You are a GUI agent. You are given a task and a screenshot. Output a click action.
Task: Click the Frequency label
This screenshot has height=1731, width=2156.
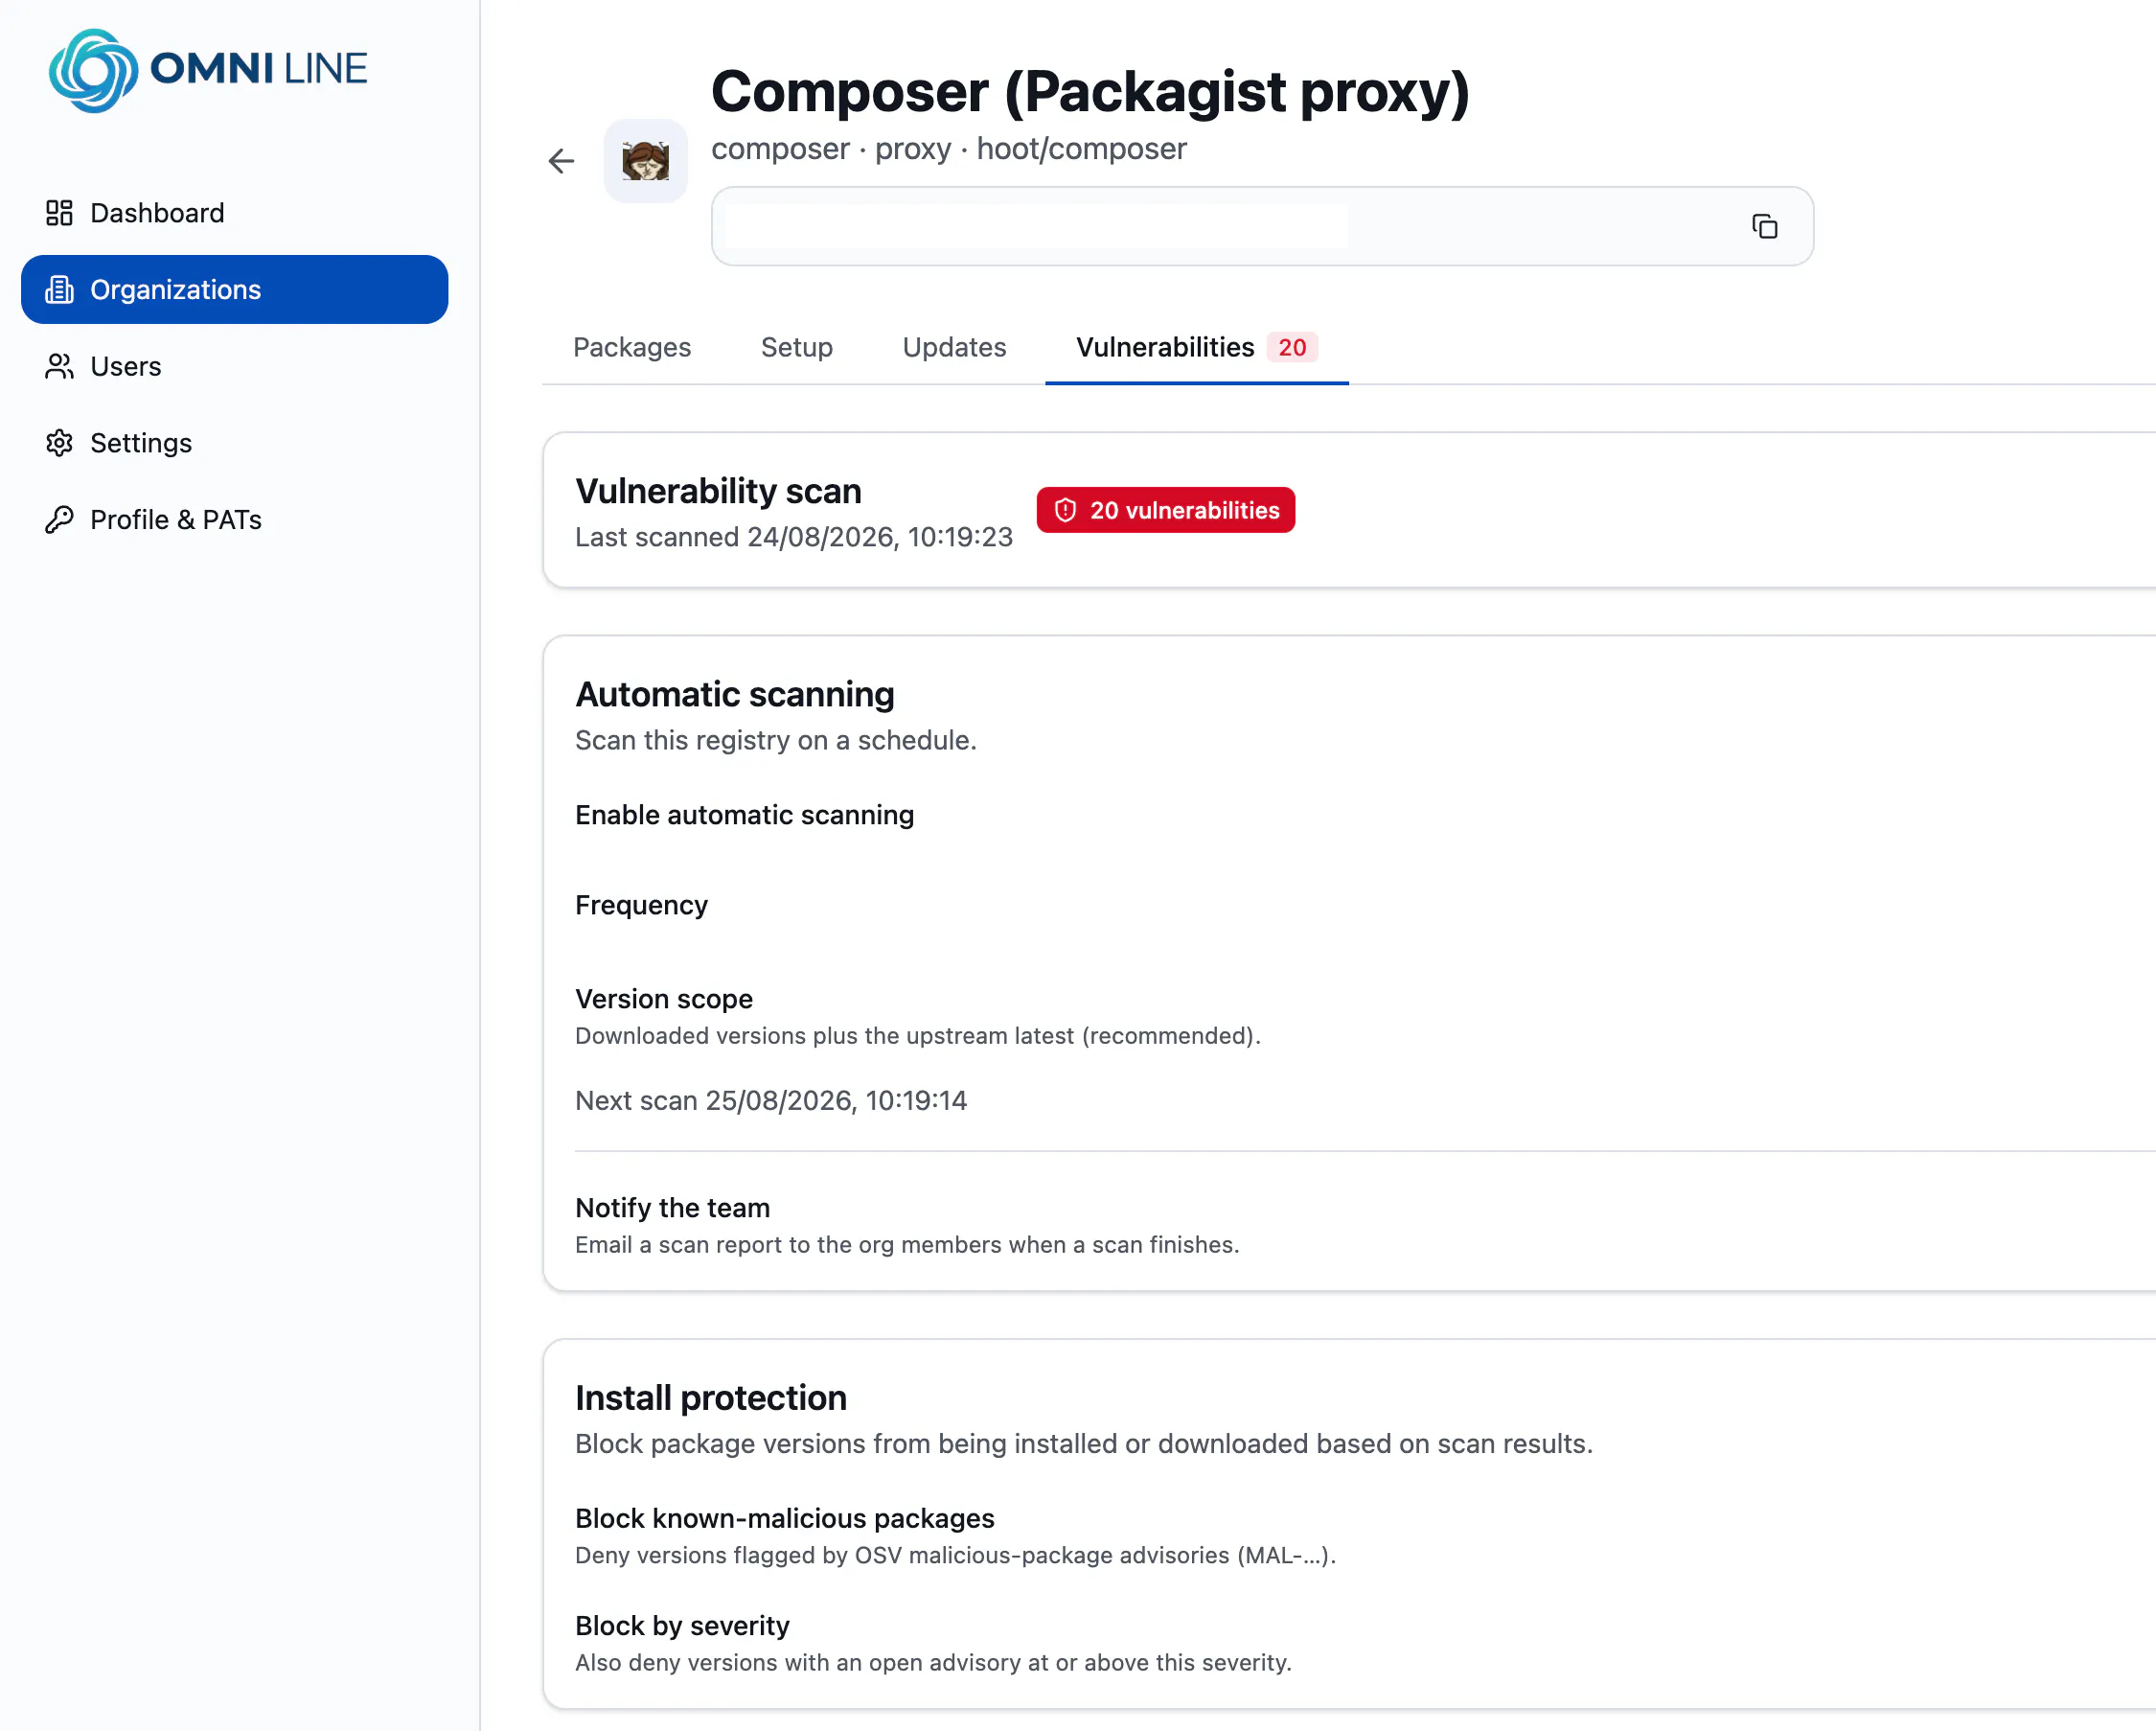[x=642, y=906]
